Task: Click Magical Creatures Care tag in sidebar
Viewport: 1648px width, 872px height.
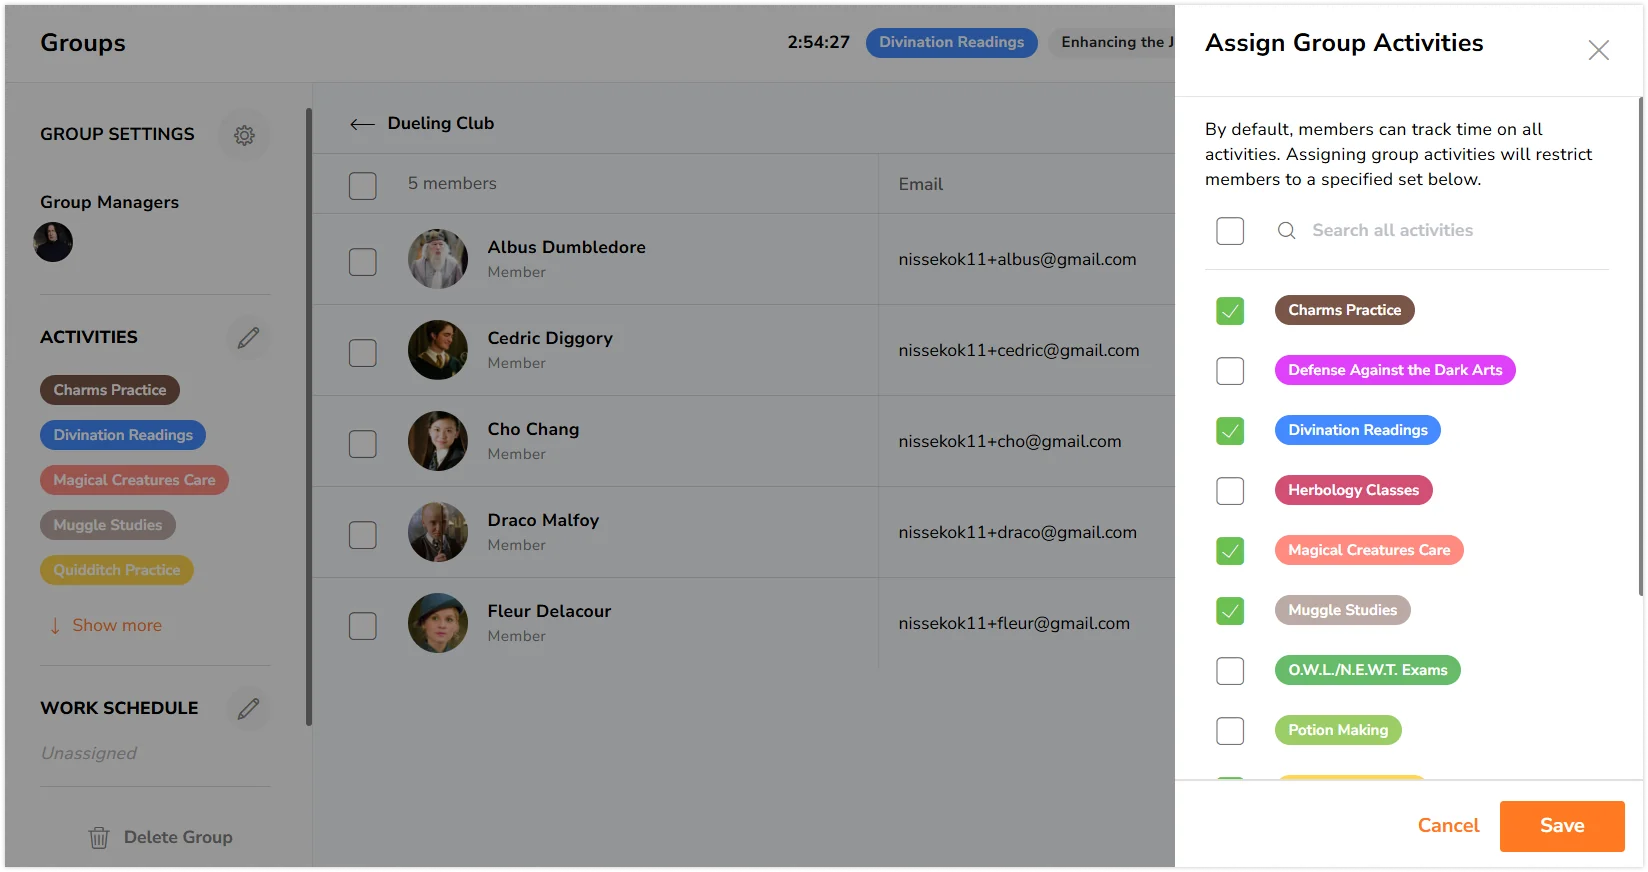Action: (x=134, y=480)
